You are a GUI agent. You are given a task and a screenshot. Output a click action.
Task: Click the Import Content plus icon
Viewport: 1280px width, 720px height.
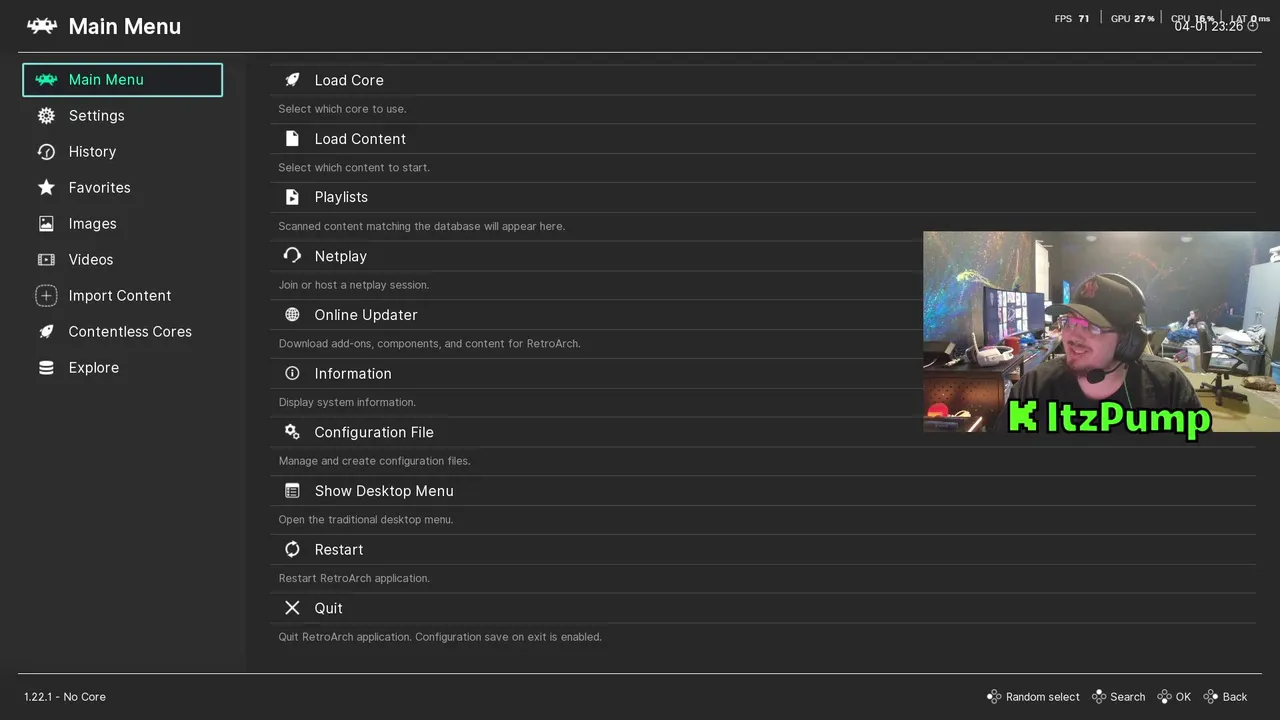[46, 296]
